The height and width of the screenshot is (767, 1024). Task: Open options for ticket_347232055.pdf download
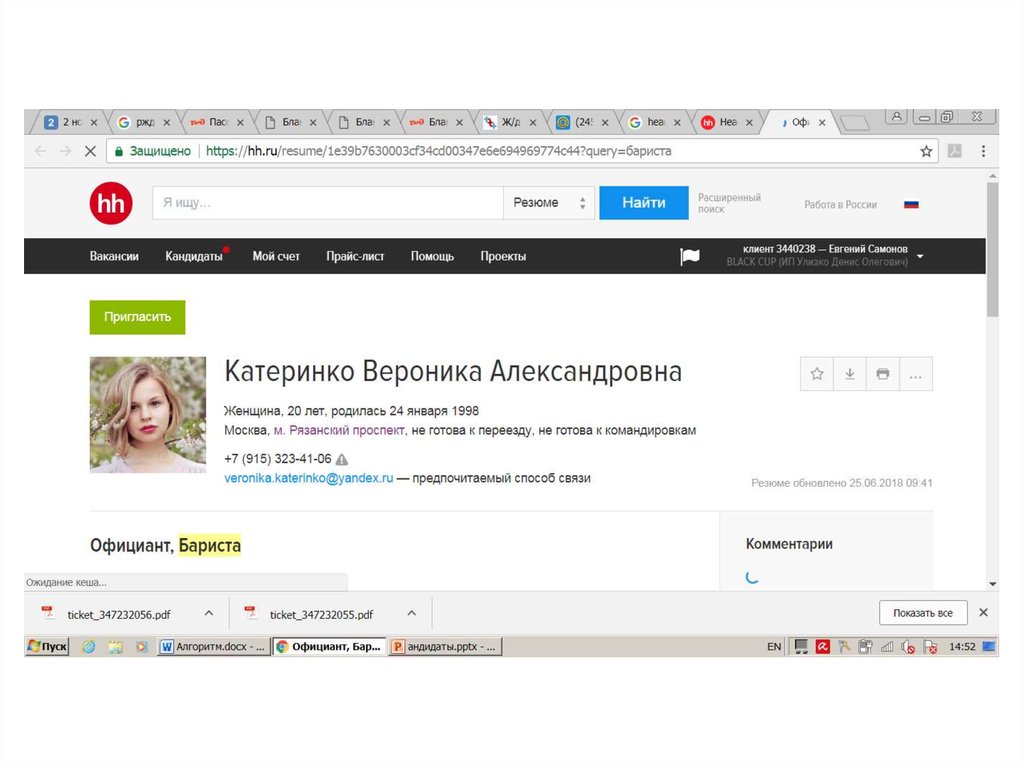coord(411,613)
